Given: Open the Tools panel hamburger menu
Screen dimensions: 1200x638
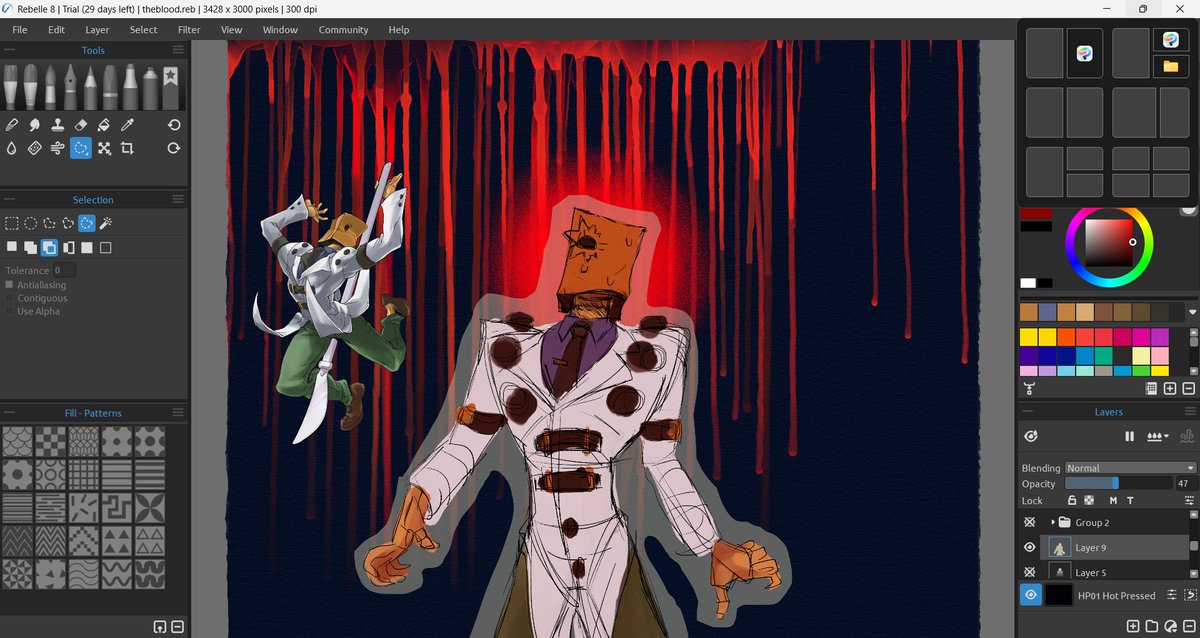Looking at the screenshot, I should coord(178,49).
